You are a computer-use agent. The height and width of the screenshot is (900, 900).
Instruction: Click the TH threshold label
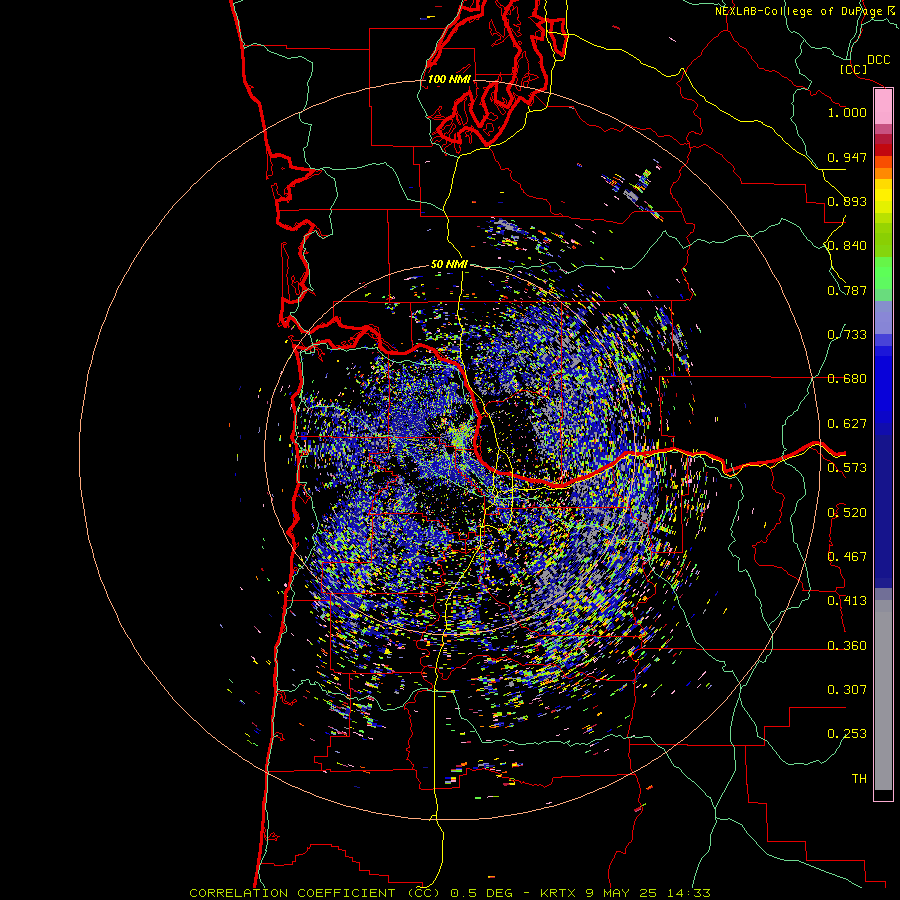tap(859, 779)
